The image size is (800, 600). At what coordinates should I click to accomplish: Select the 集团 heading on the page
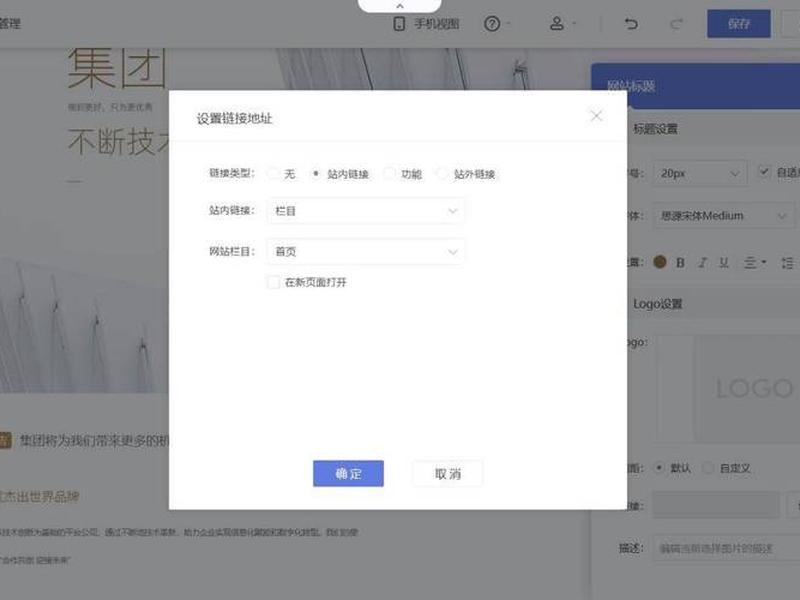[117, 68]
